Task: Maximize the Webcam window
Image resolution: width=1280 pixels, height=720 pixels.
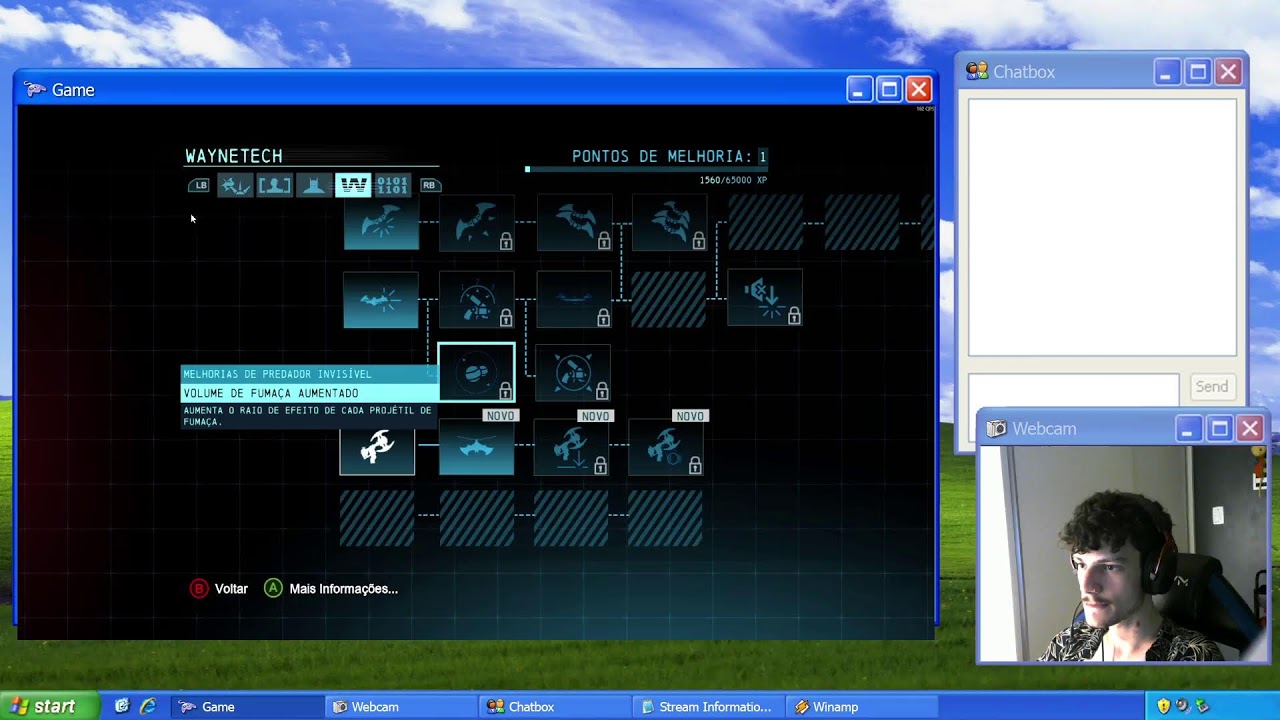Action: click(x=1219, y=429)
